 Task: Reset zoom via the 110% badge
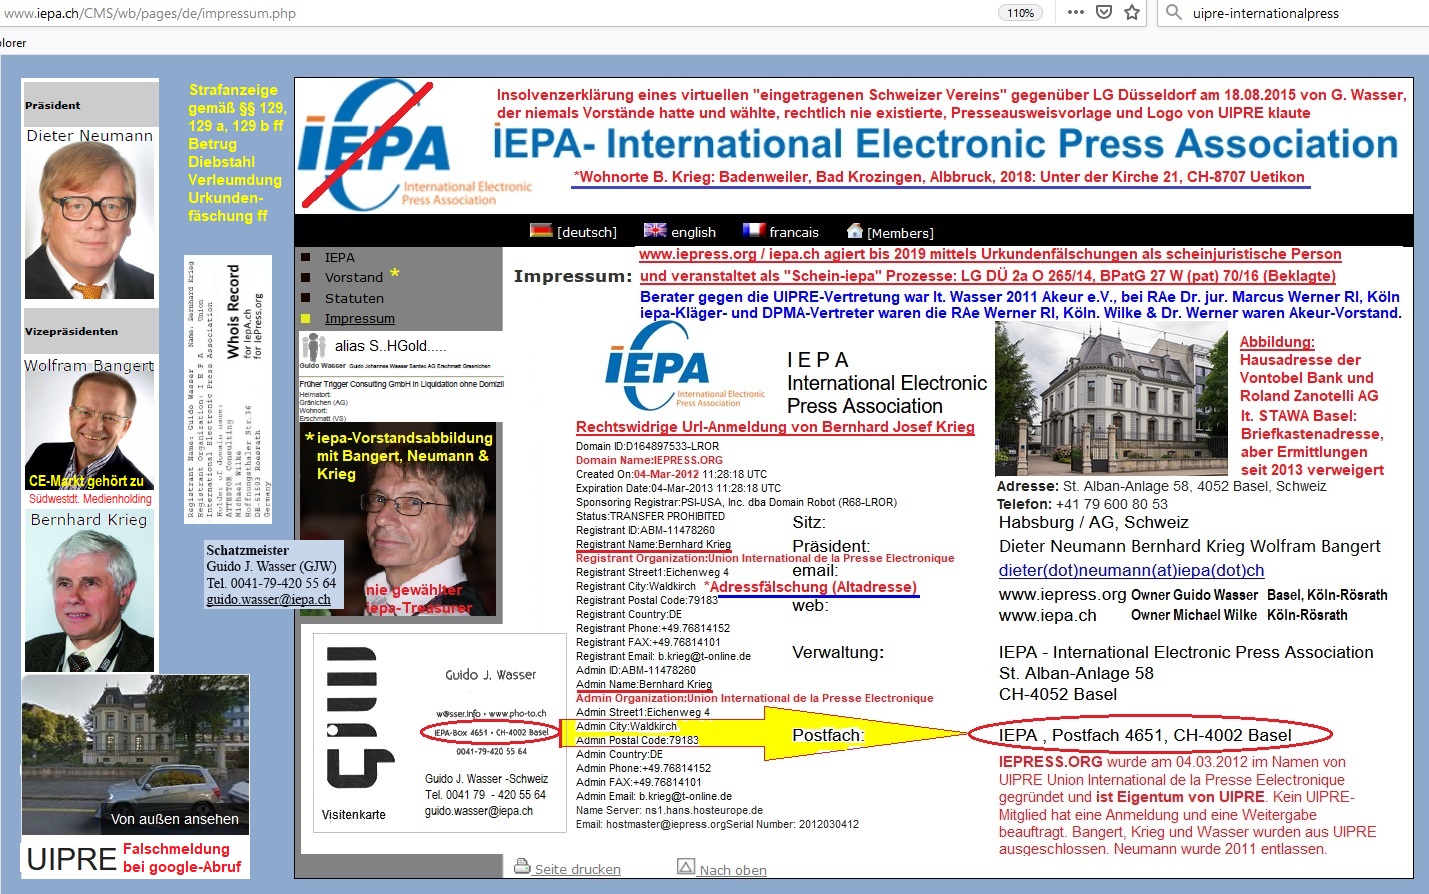point(1020,13)
